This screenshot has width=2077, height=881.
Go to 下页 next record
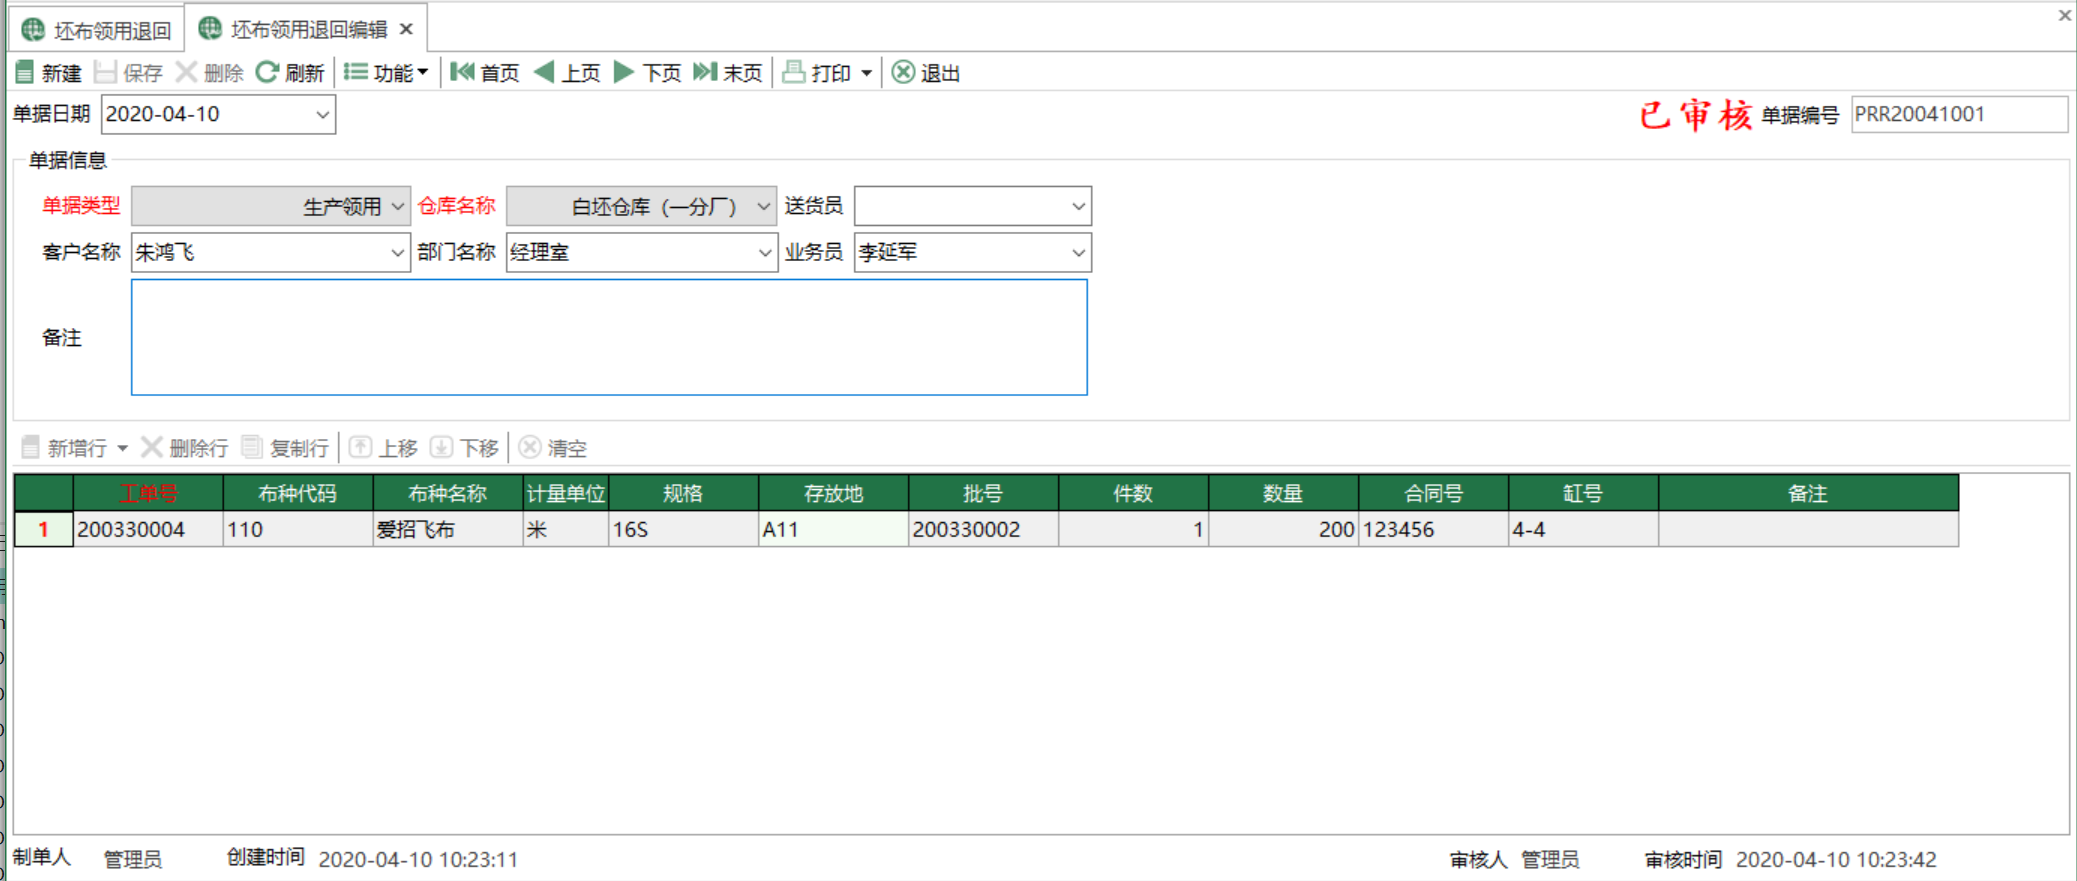click(647, 72)
